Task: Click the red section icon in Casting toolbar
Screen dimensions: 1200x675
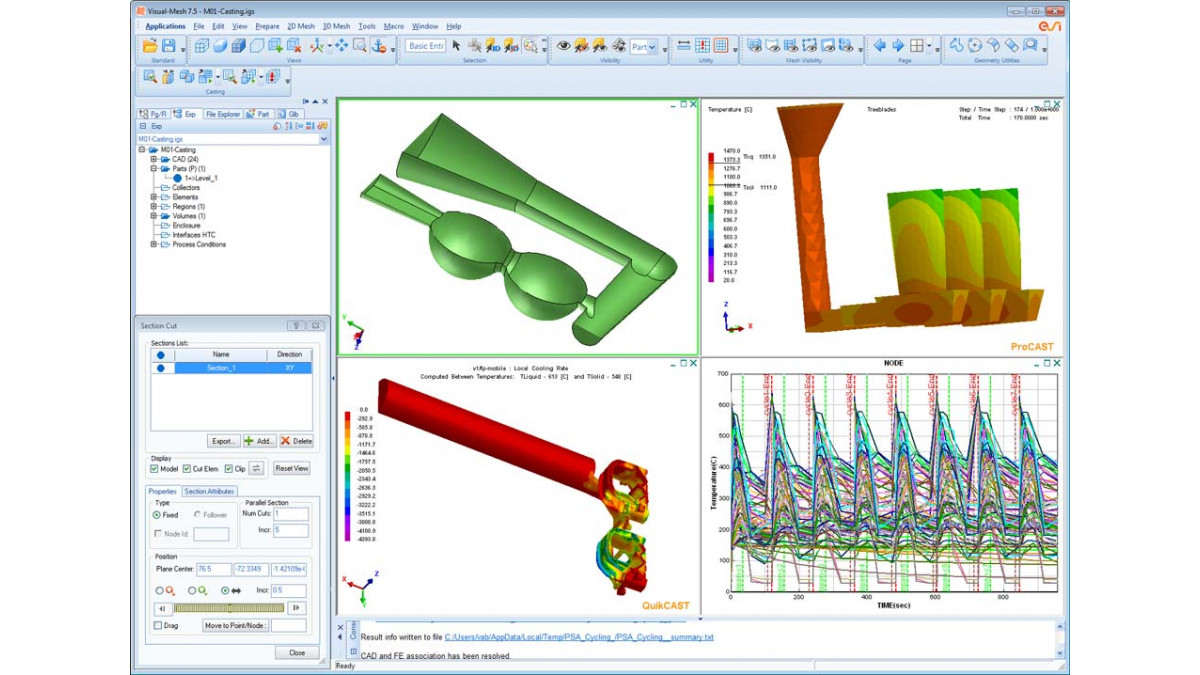Action: click(x=272, y=77)
